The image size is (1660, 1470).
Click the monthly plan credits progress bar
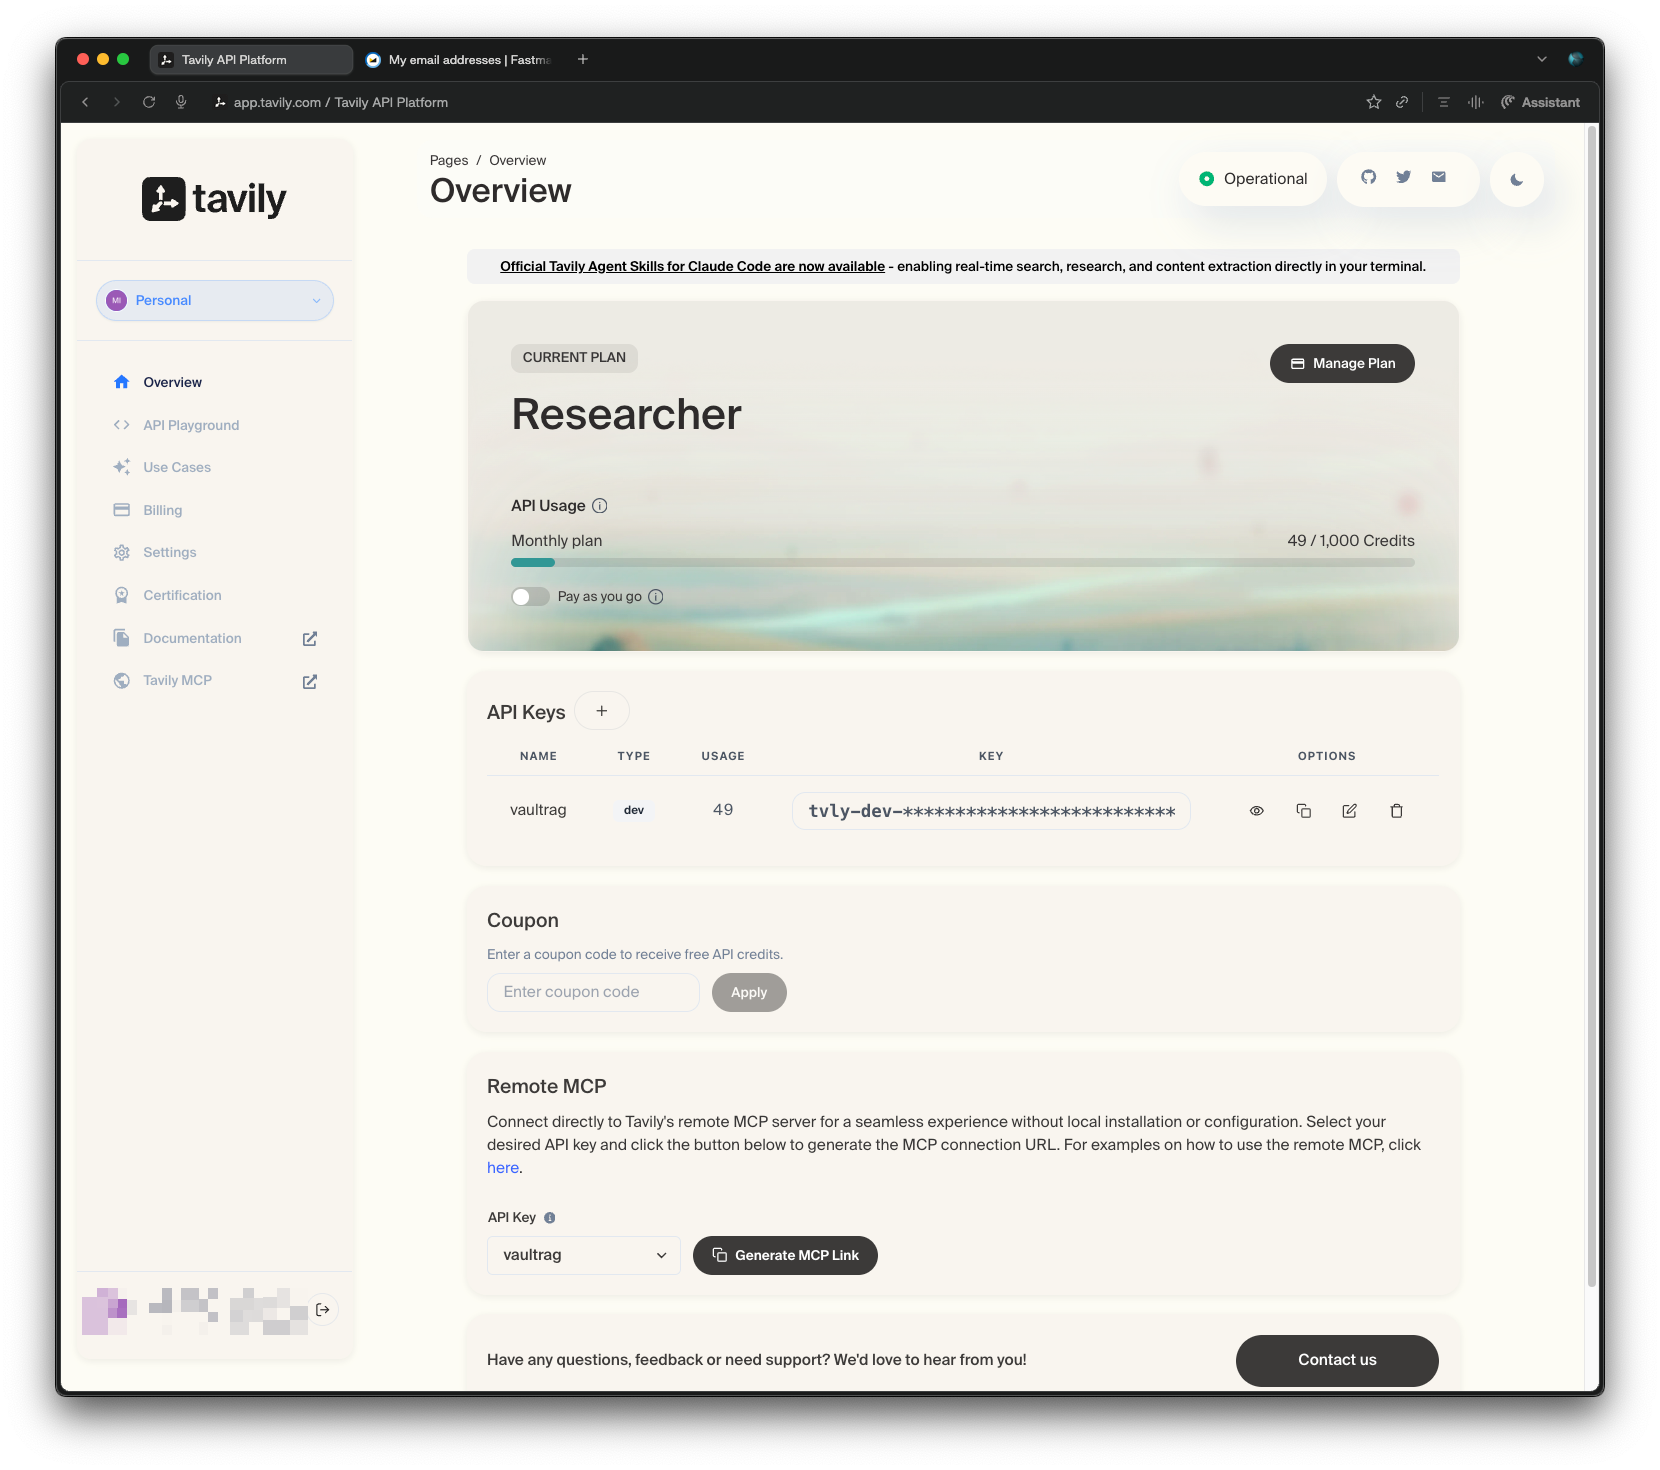point(963,563)
